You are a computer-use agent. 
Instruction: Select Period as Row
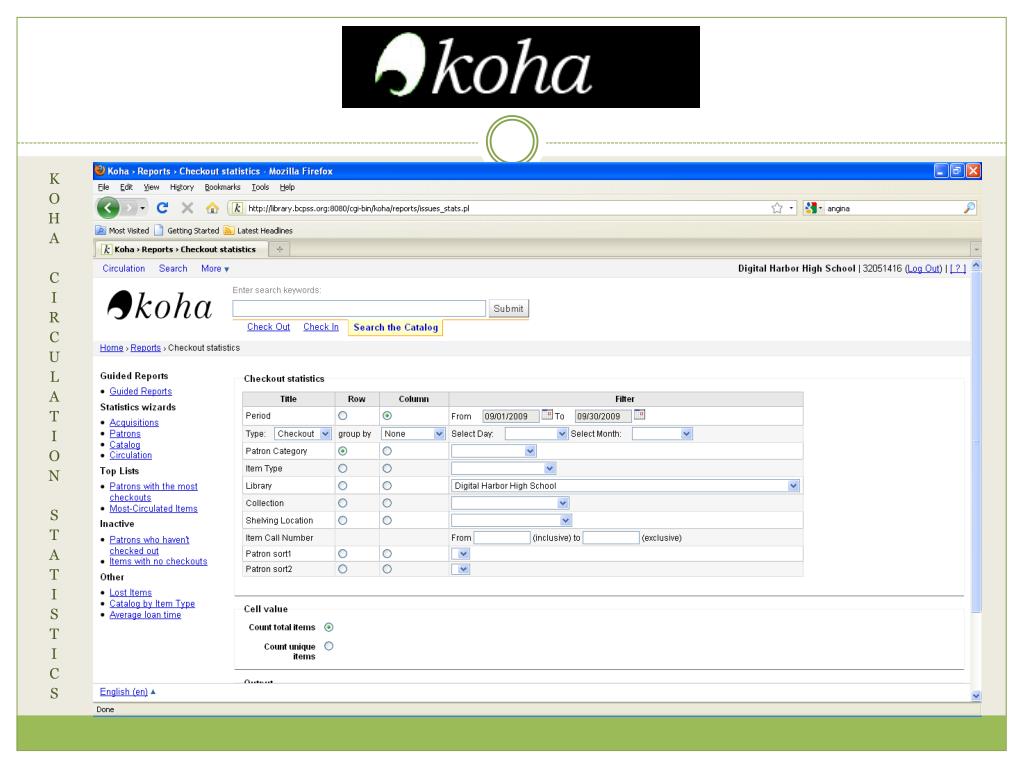(x=343, y=416)
